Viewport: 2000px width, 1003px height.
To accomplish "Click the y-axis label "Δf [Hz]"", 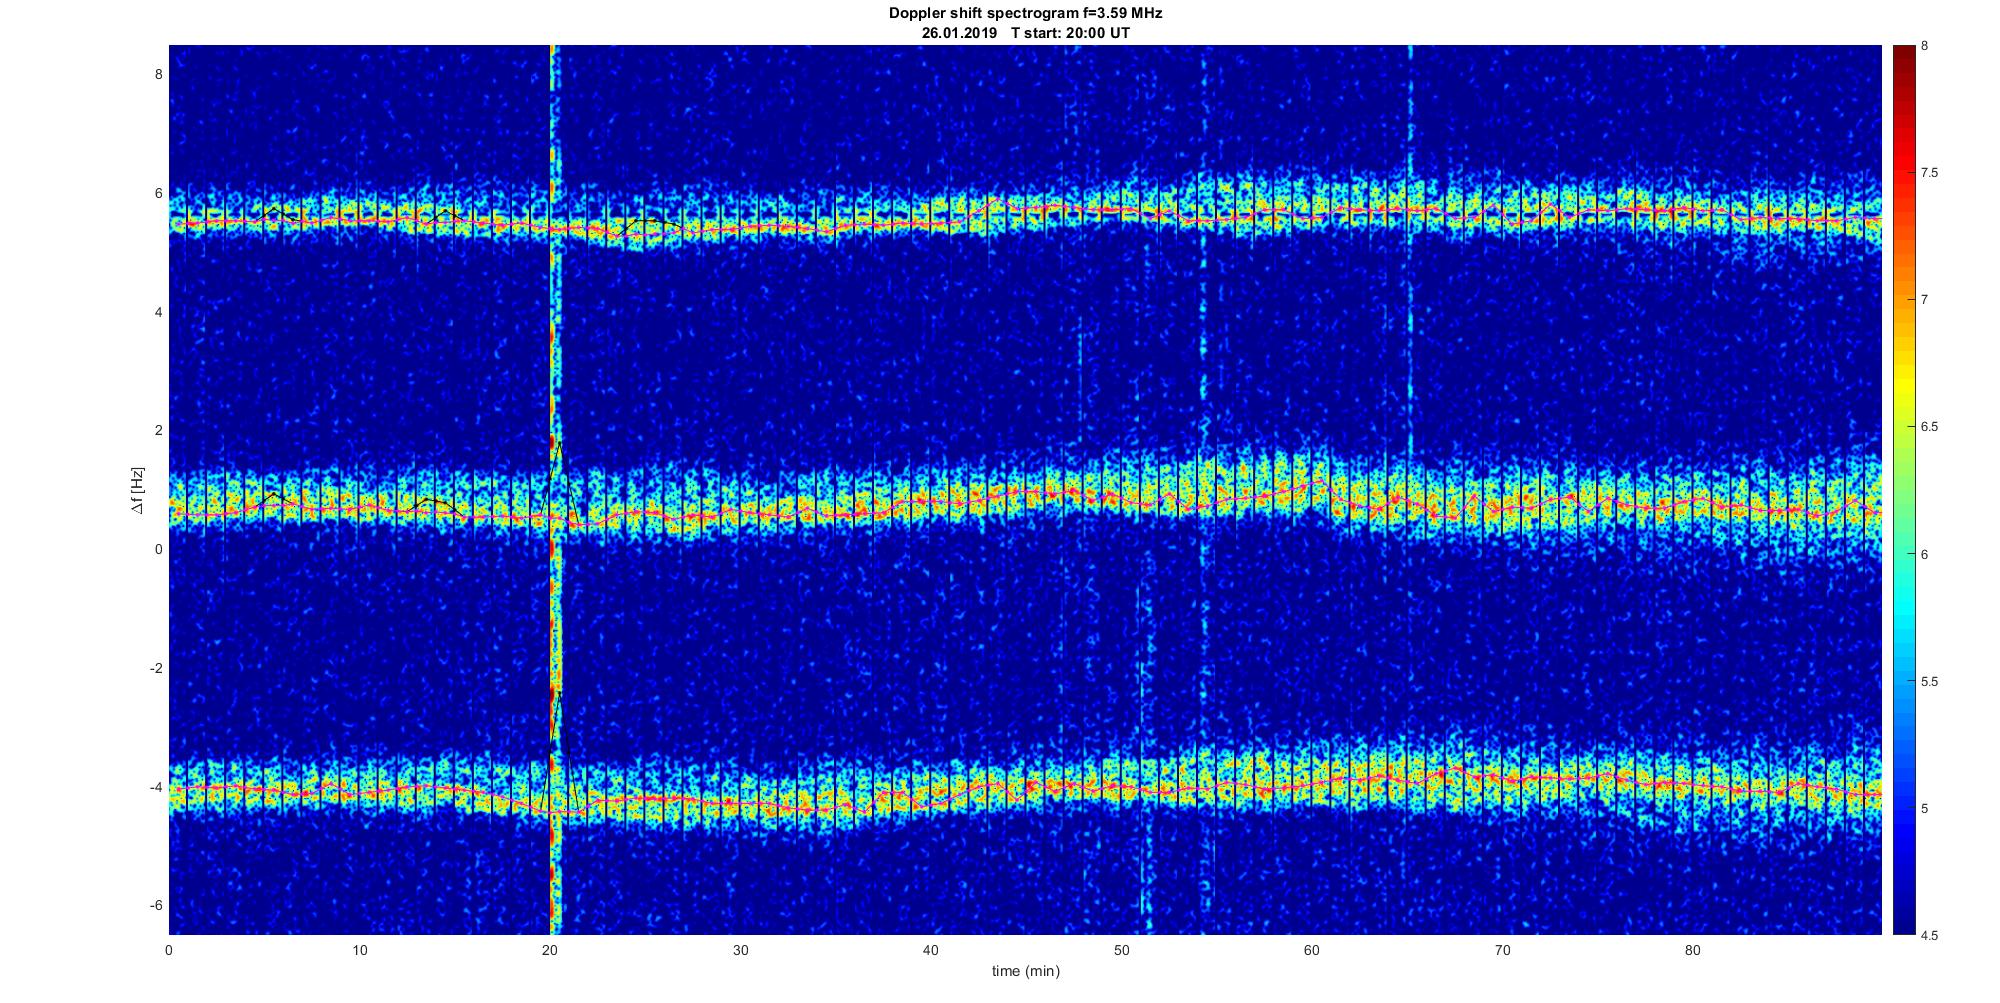I will pyautogui.click(x=137, y=490).
